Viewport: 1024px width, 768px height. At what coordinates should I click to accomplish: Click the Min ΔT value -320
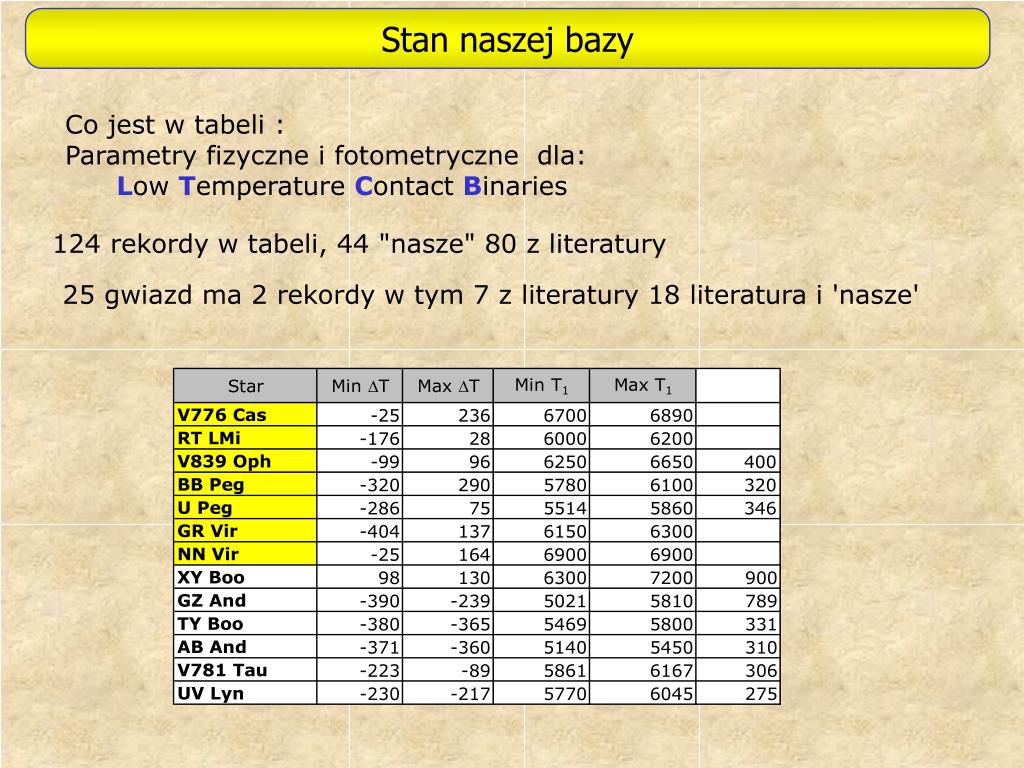click(379, 485)
